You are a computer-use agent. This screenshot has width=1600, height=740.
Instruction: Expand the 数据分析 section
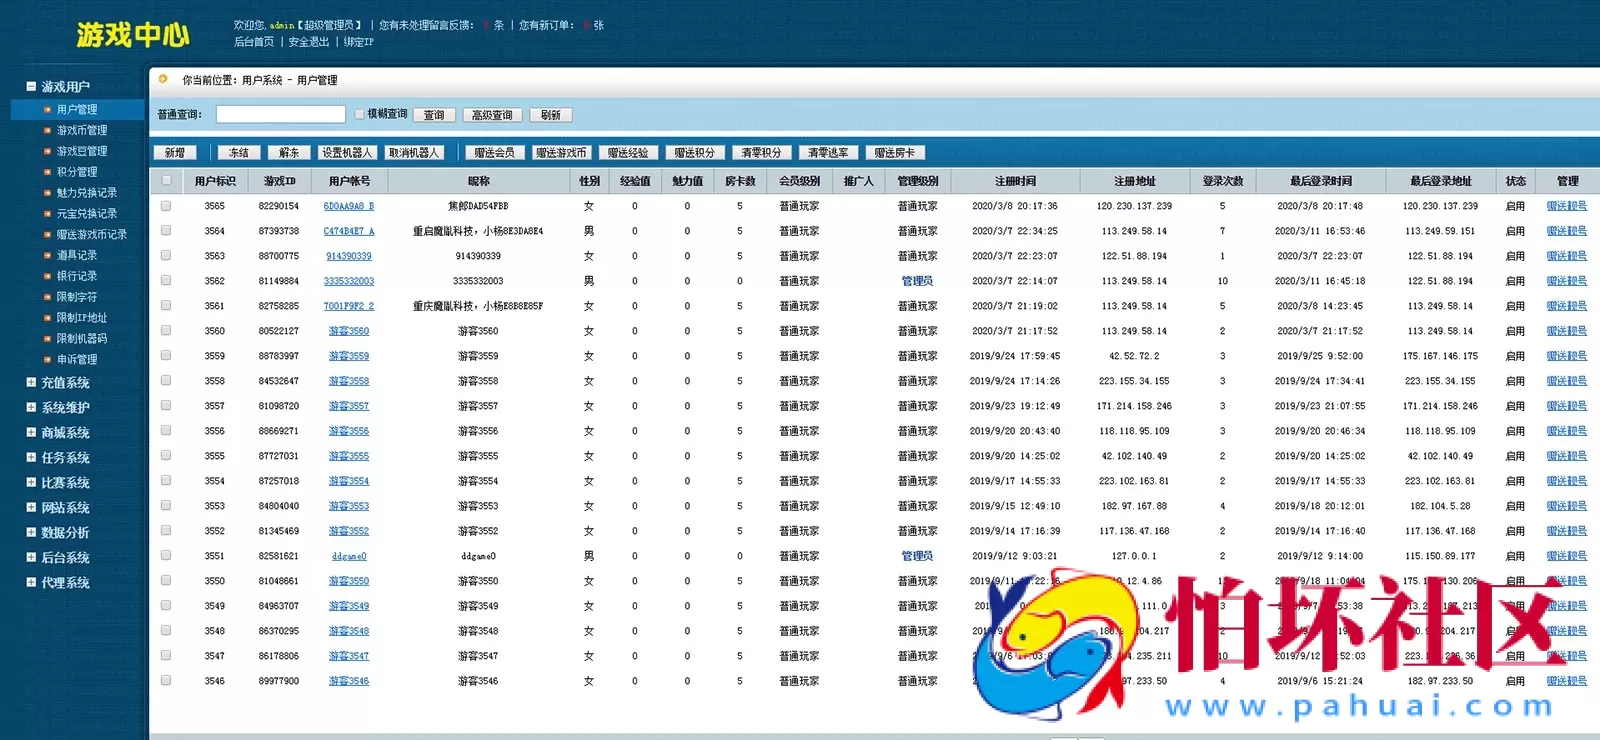[32, 533]
